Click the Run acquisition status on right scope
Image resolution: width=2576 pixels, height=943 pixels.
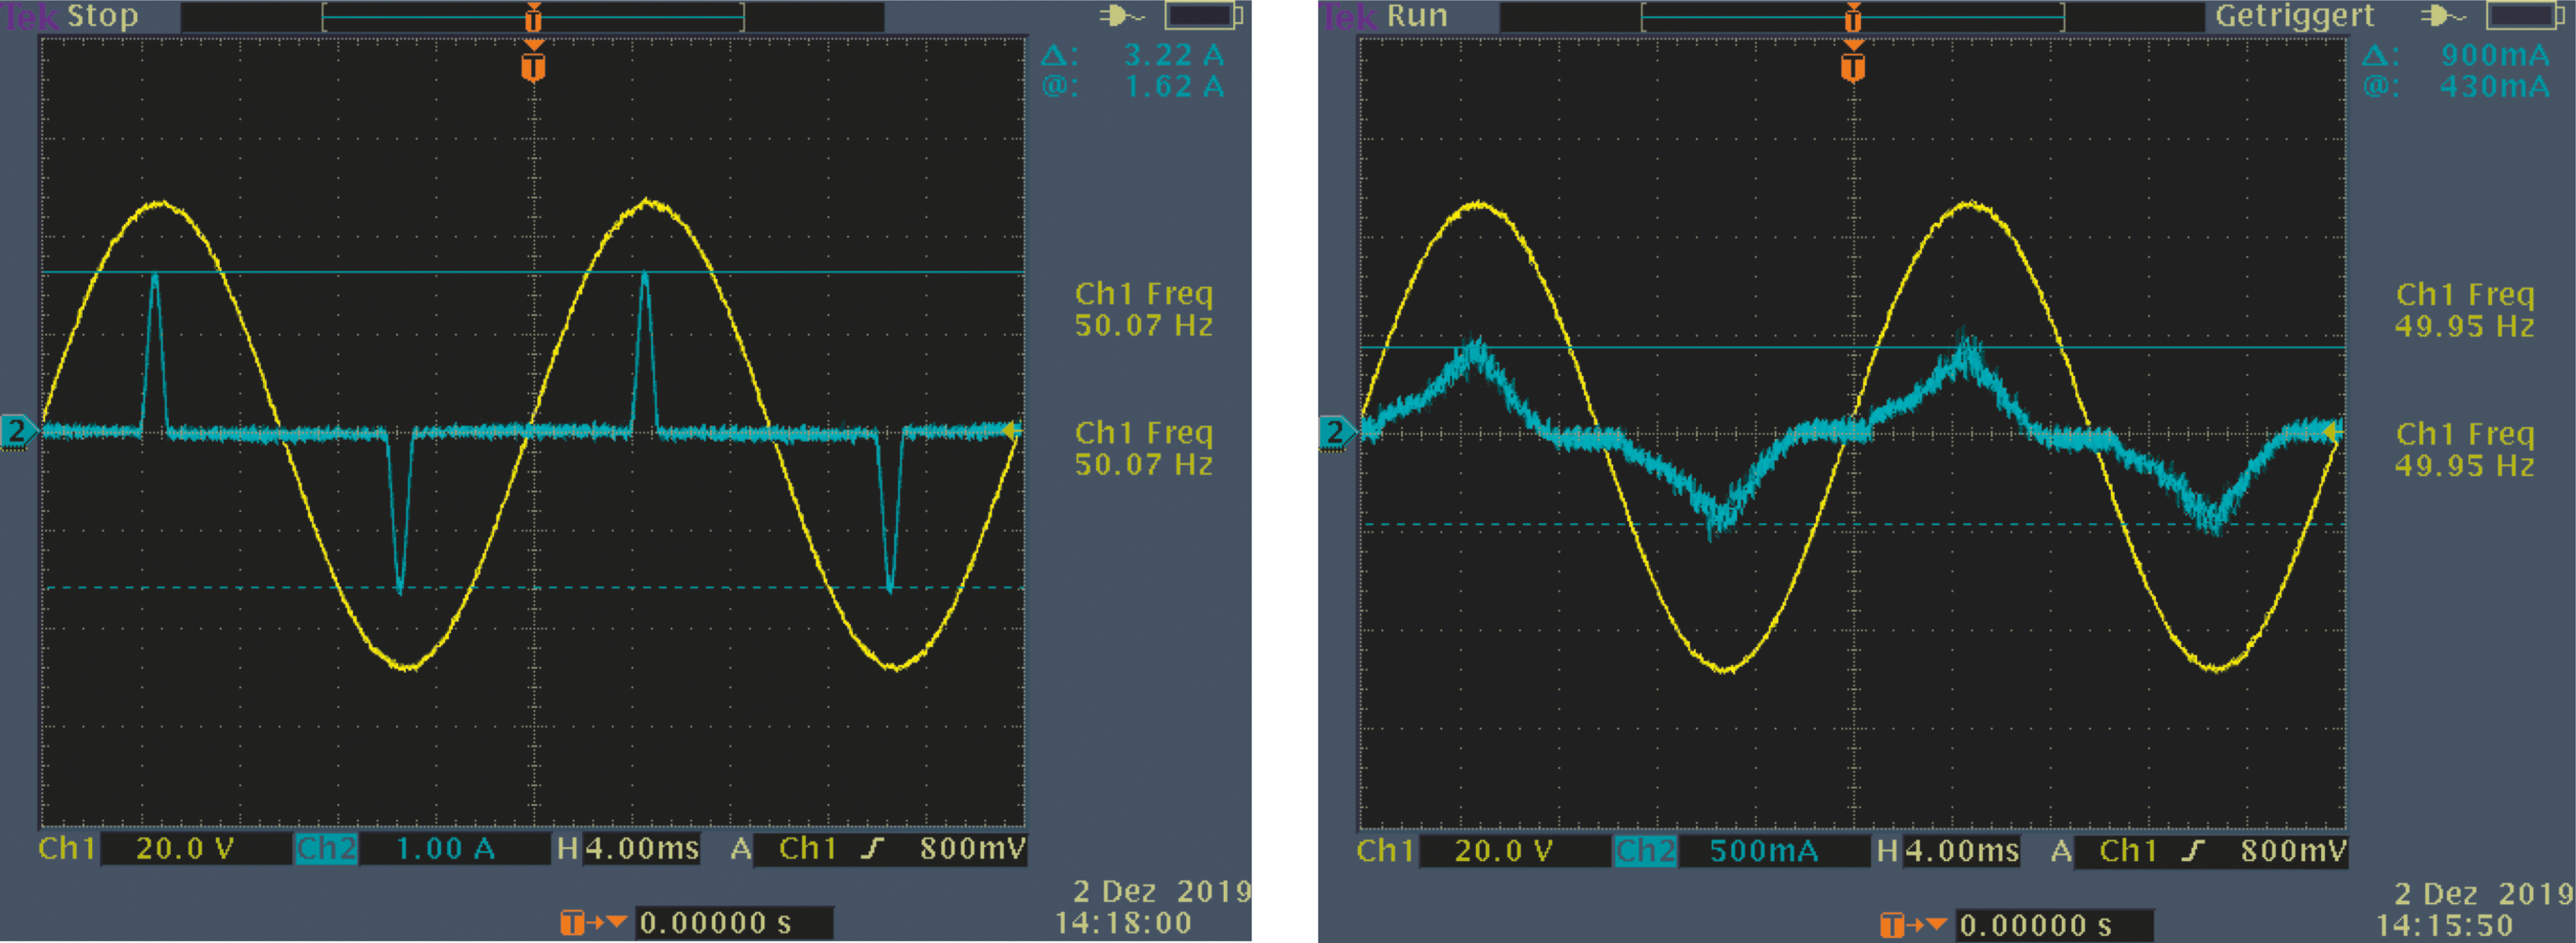(x=1417, y=16)
